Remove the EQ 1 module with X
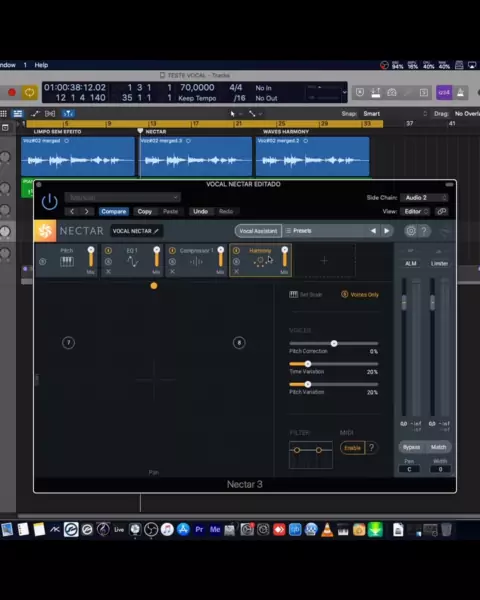 click(x=108, y=271)
